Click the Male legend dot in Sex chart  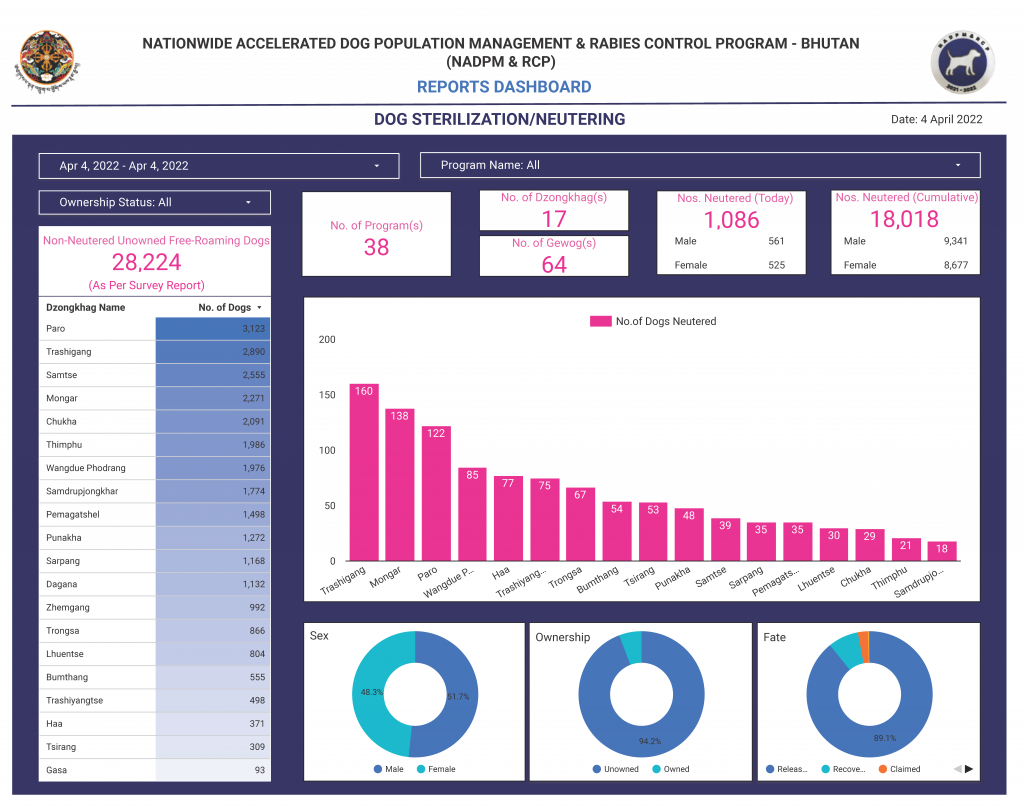click(377, 769)
